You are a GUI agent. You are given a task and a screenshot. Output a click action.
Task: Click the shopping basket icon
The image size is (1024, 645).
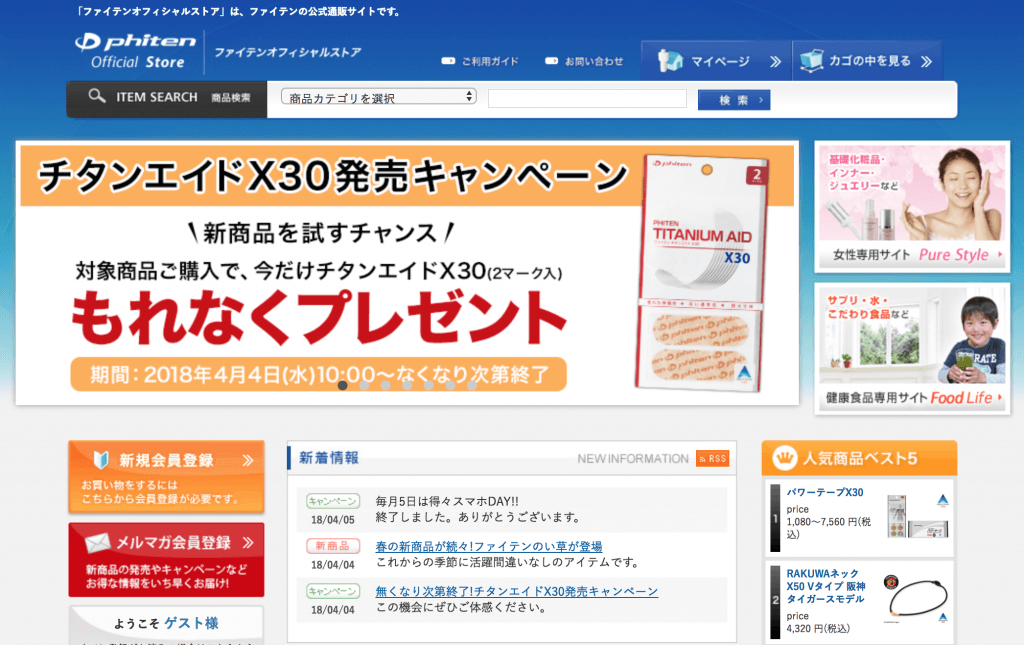click(811, 61)
